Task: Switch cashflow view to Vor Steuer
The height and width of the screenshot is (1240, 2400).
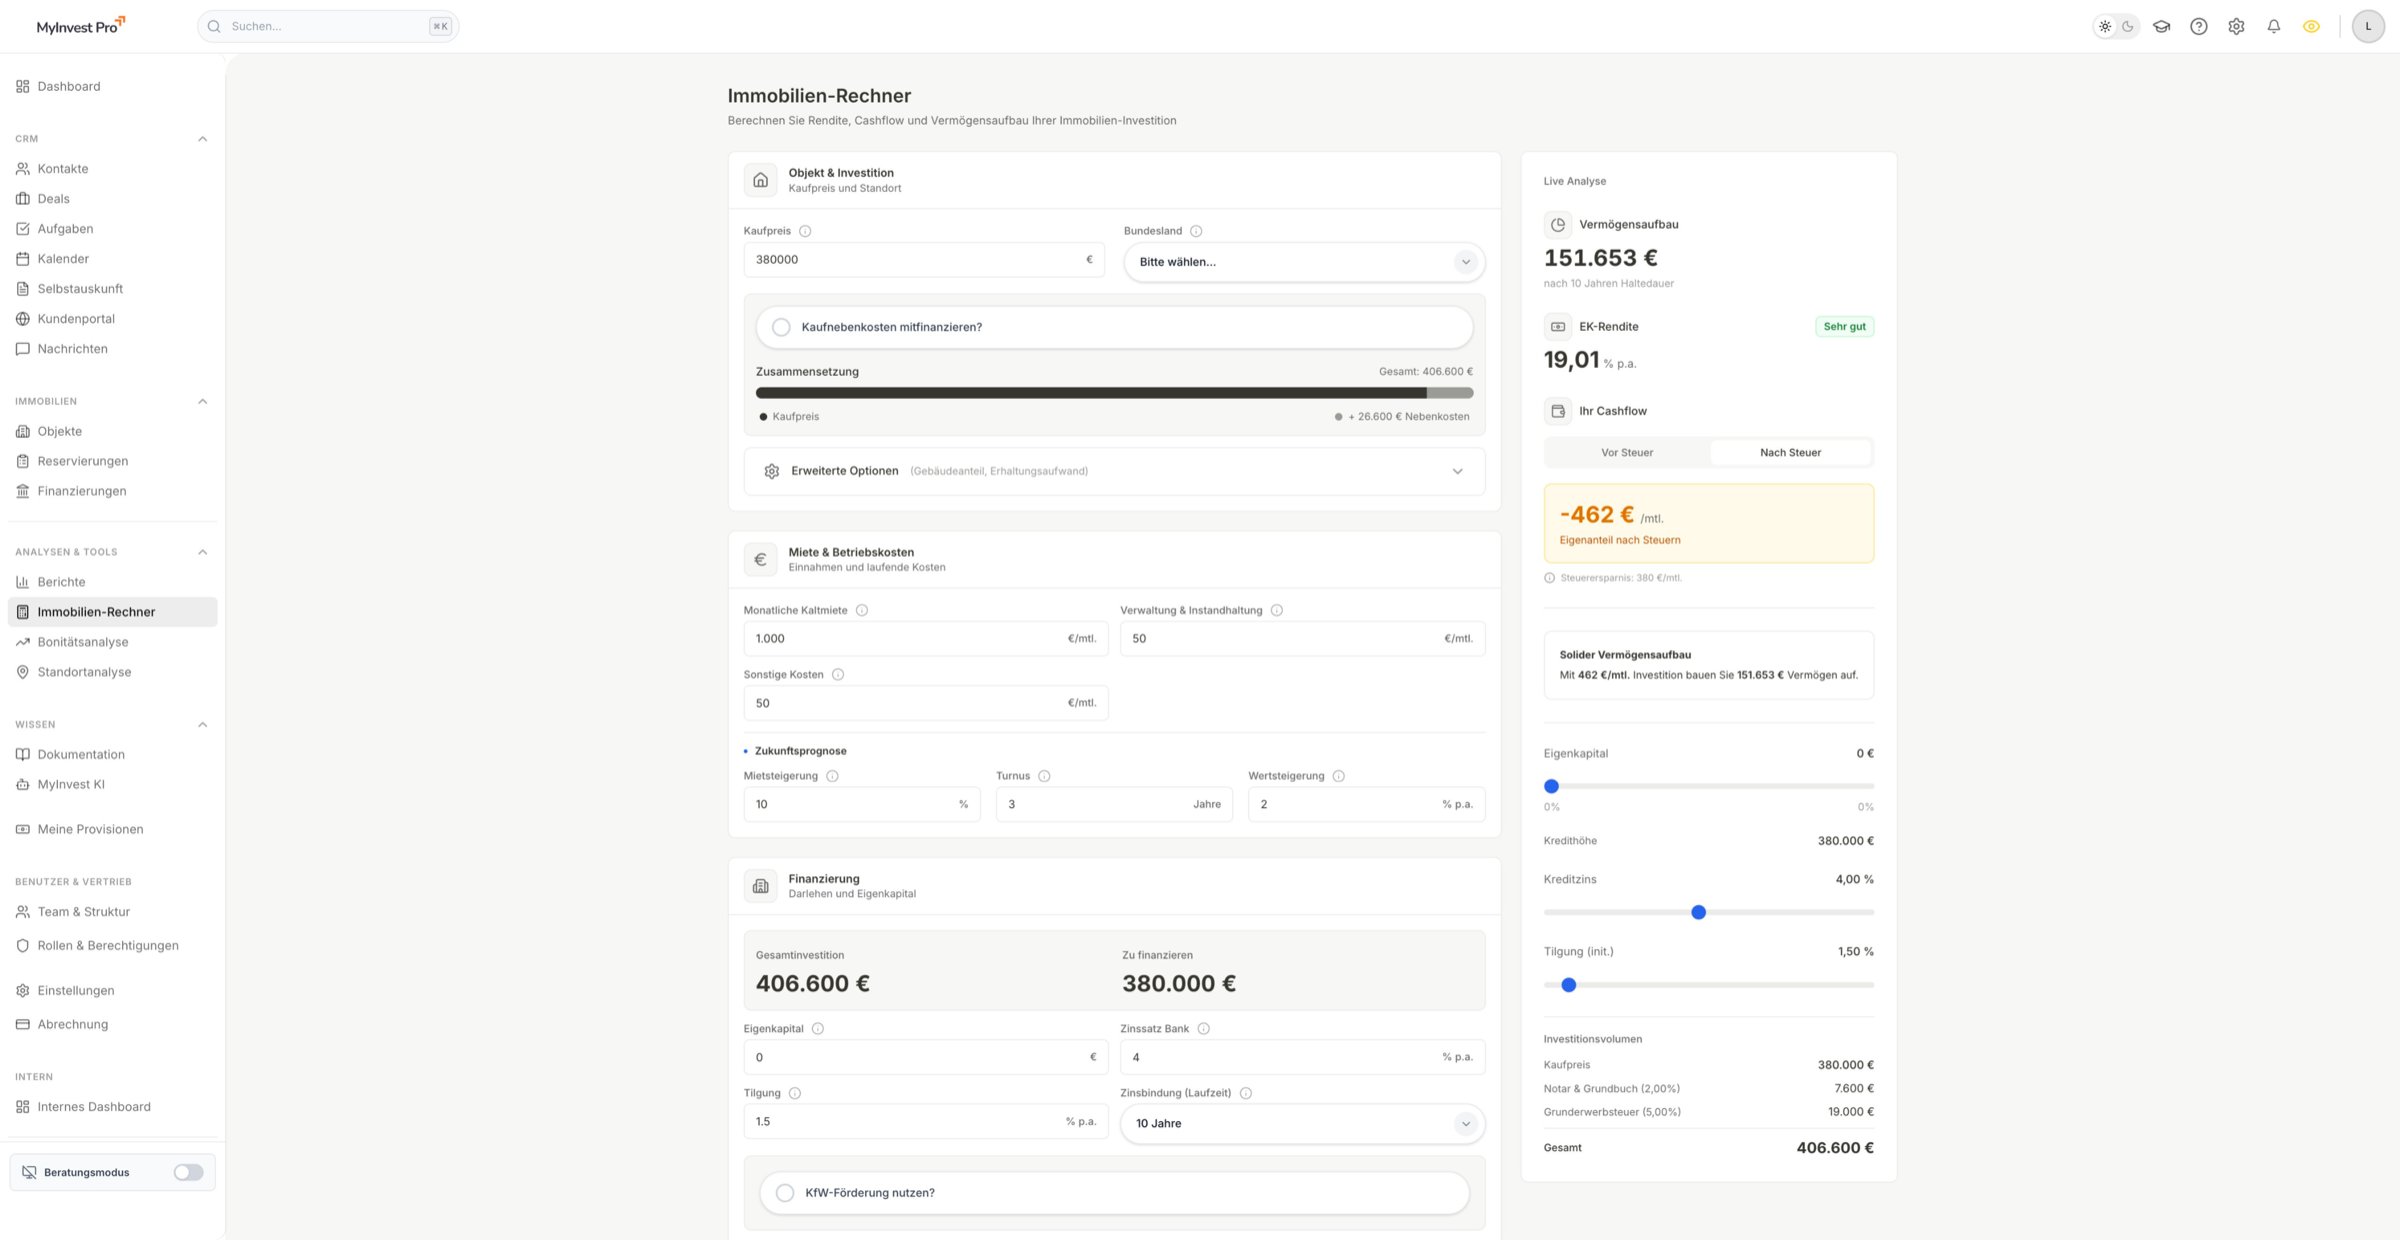Action: click(1626, 452)
